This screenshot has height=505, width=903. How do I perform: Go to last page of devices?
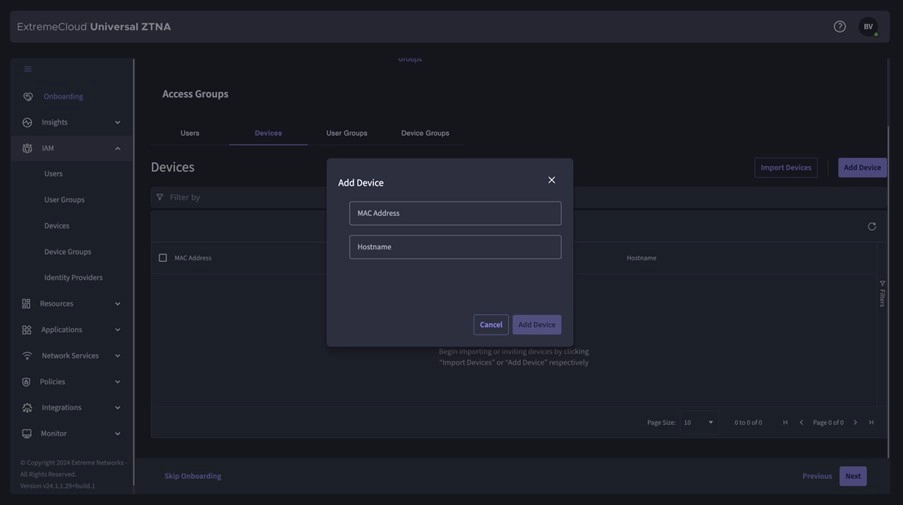click(871, 422)
